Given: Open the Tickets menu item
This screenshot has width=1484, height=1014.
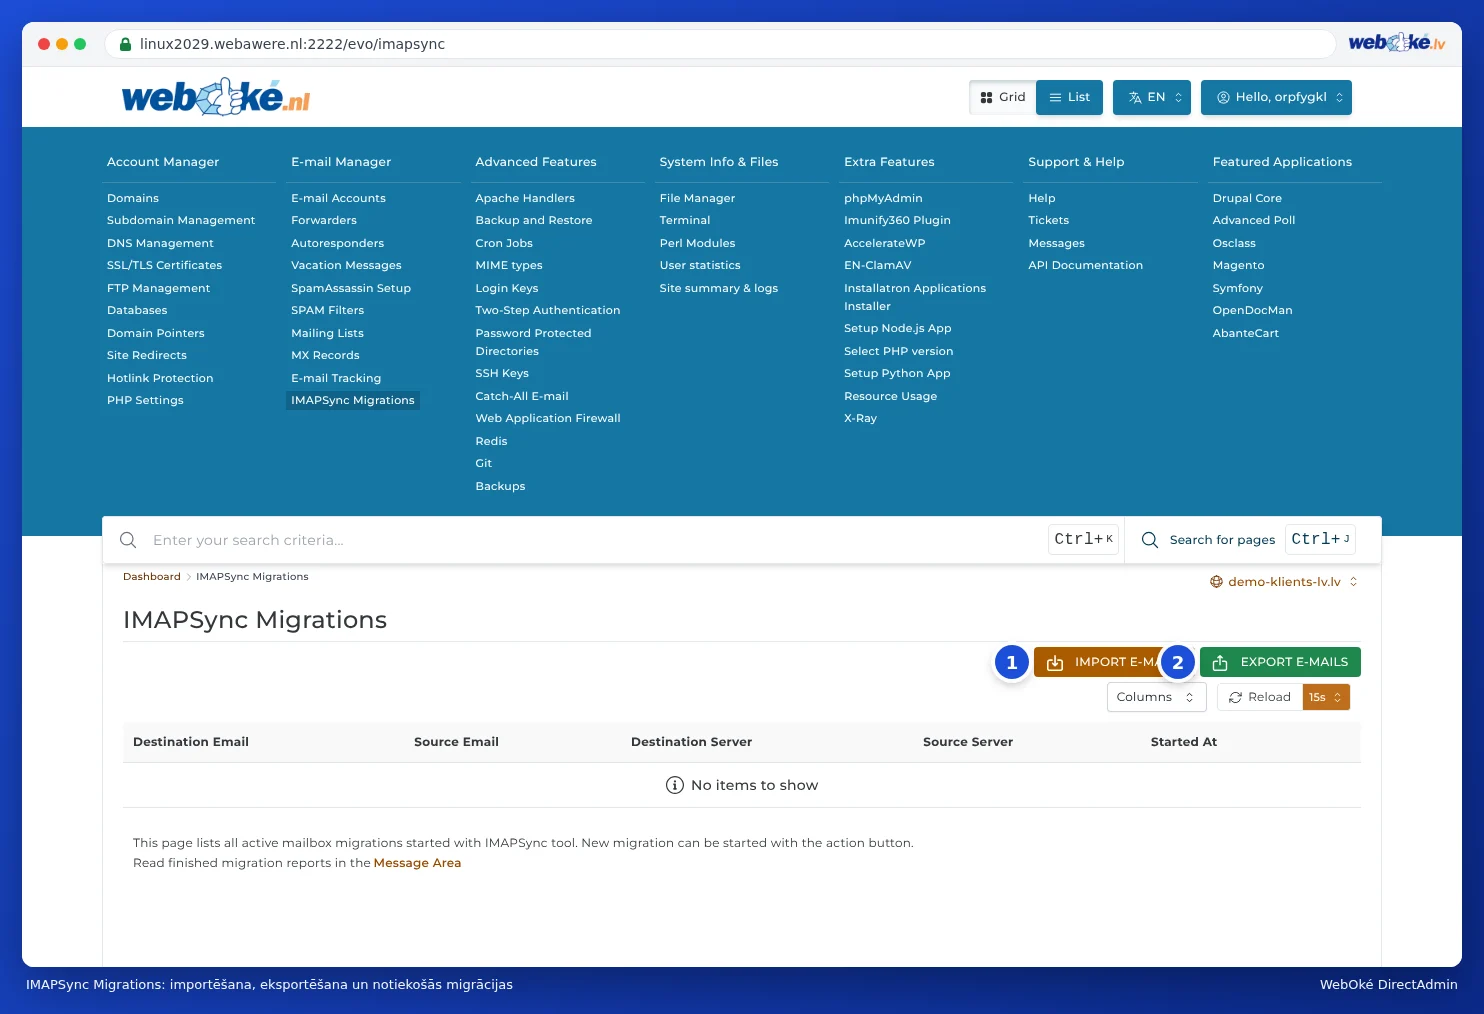Looking at the screenshot, I should pos(1048,220).
